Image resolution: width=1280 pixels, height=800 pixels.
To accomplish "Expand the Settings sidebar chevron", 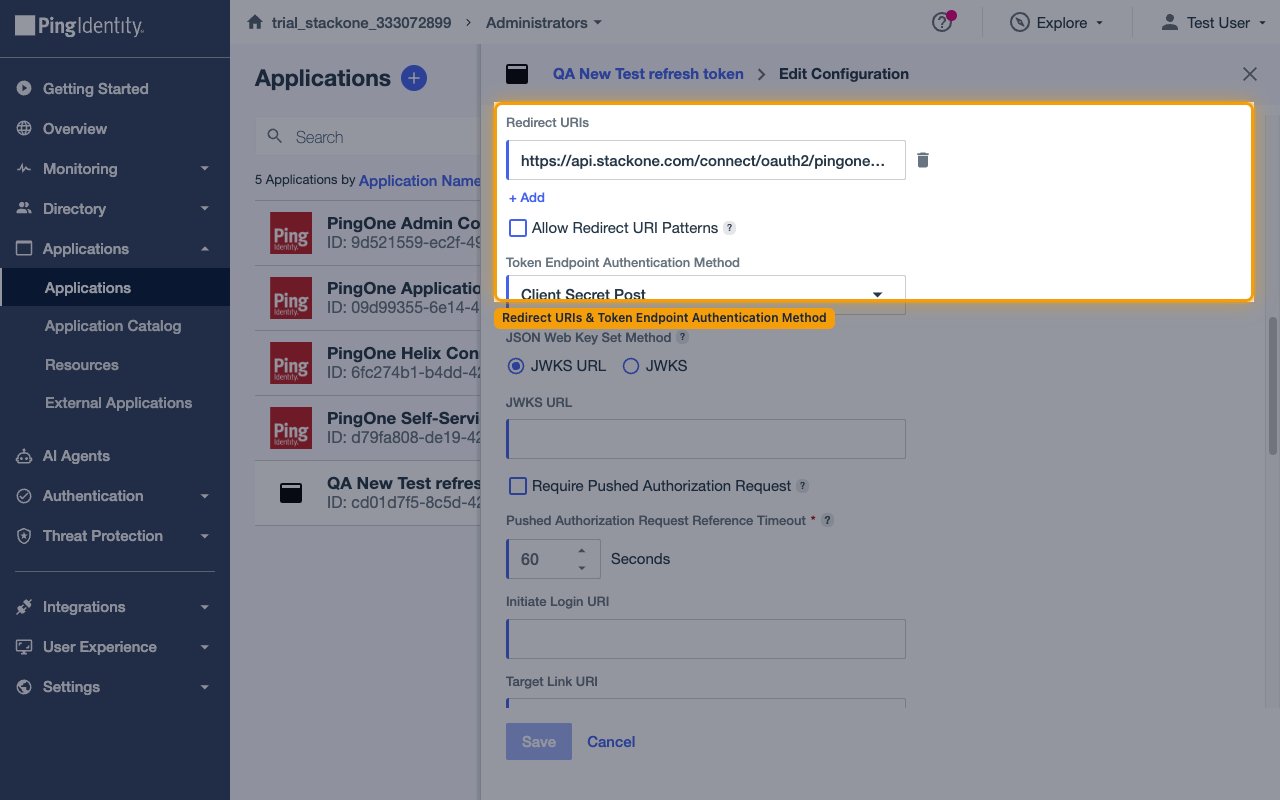I will coord(204,687).
